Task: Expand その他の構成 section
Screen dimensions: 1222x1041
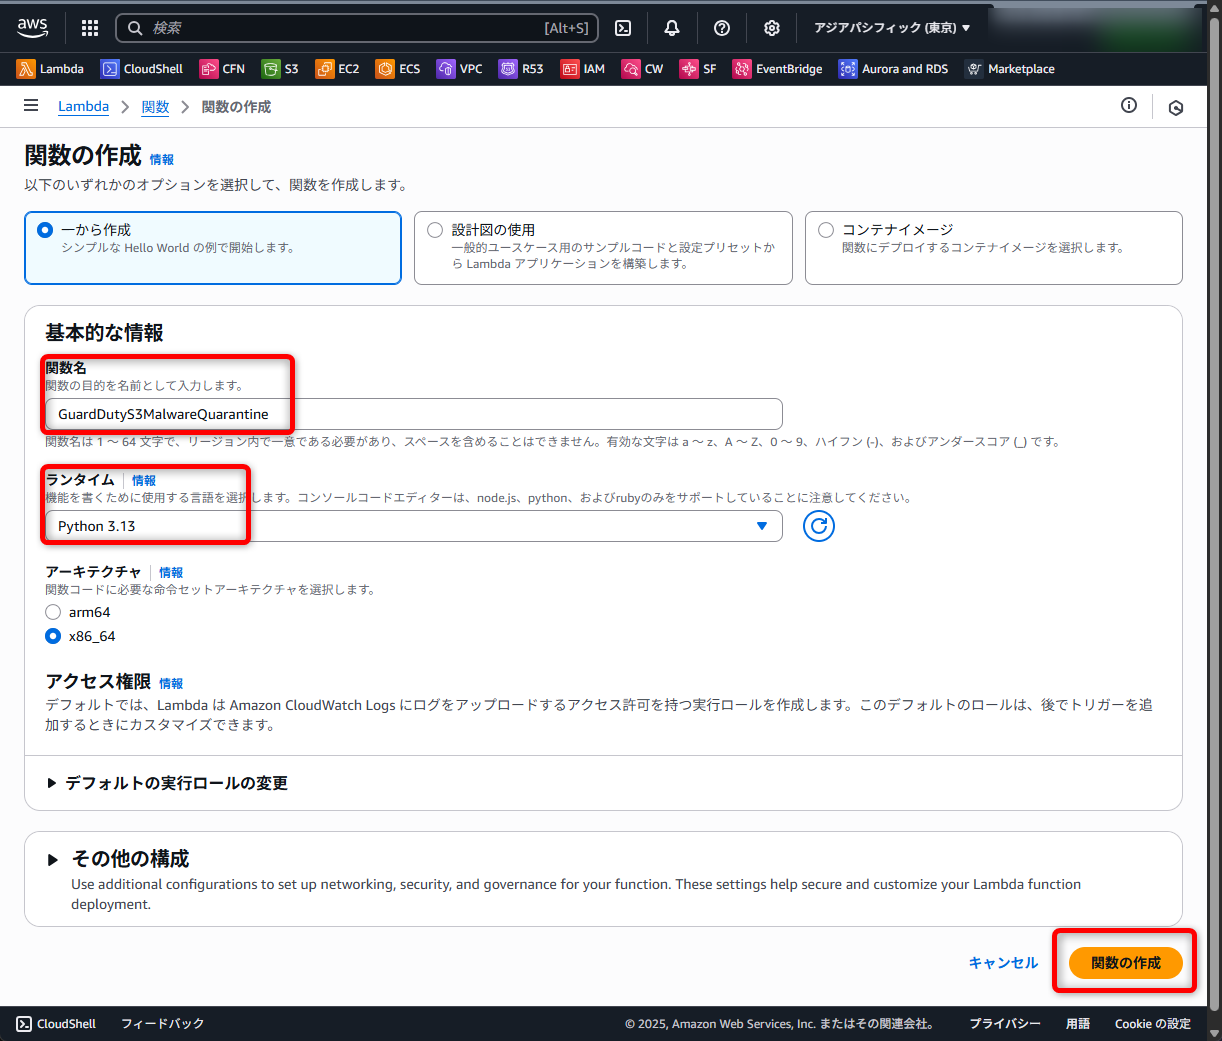Action: tap(120, 859)
